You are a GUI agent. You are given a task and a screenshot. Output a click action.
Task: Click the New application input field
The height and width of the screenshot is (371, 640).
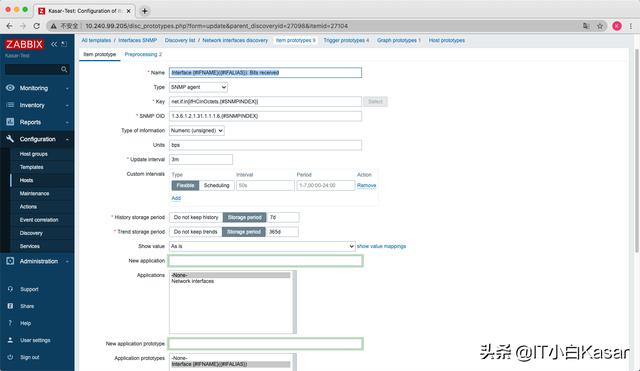[266, 261]
